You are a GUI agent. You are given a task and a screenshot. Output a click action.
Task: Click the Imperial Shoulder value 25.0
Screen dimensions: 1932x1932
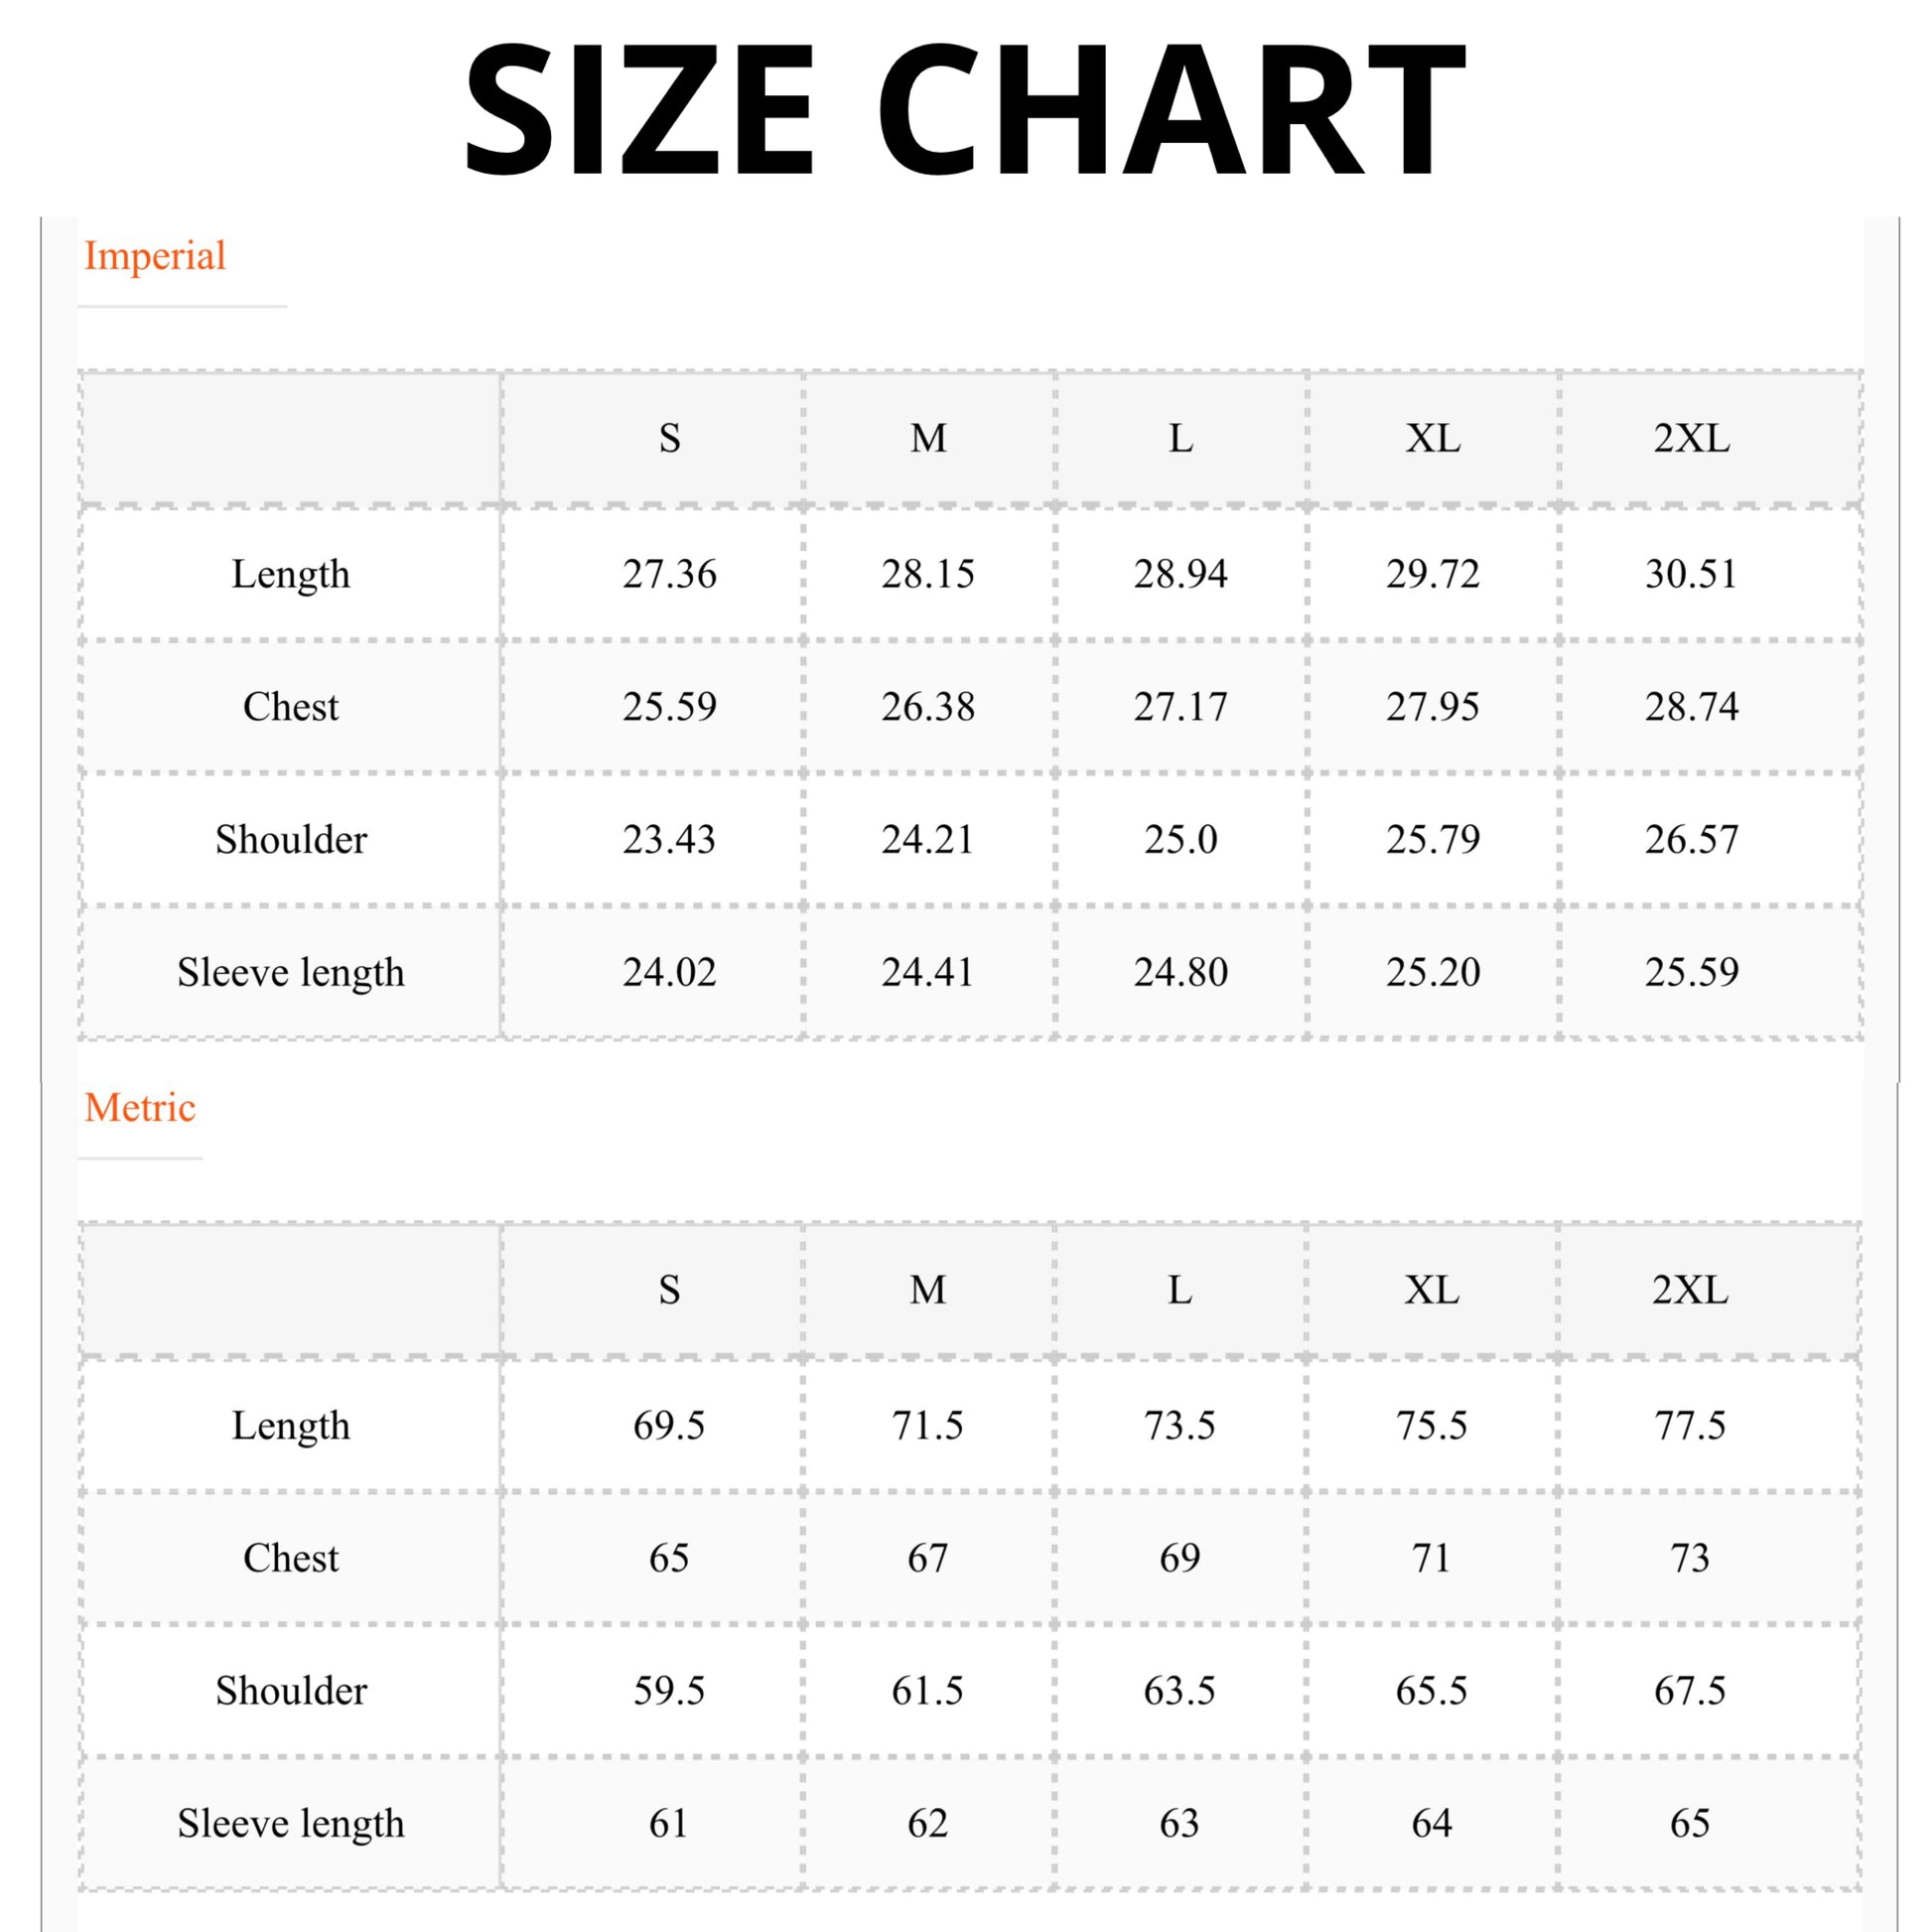point(1181,839)
